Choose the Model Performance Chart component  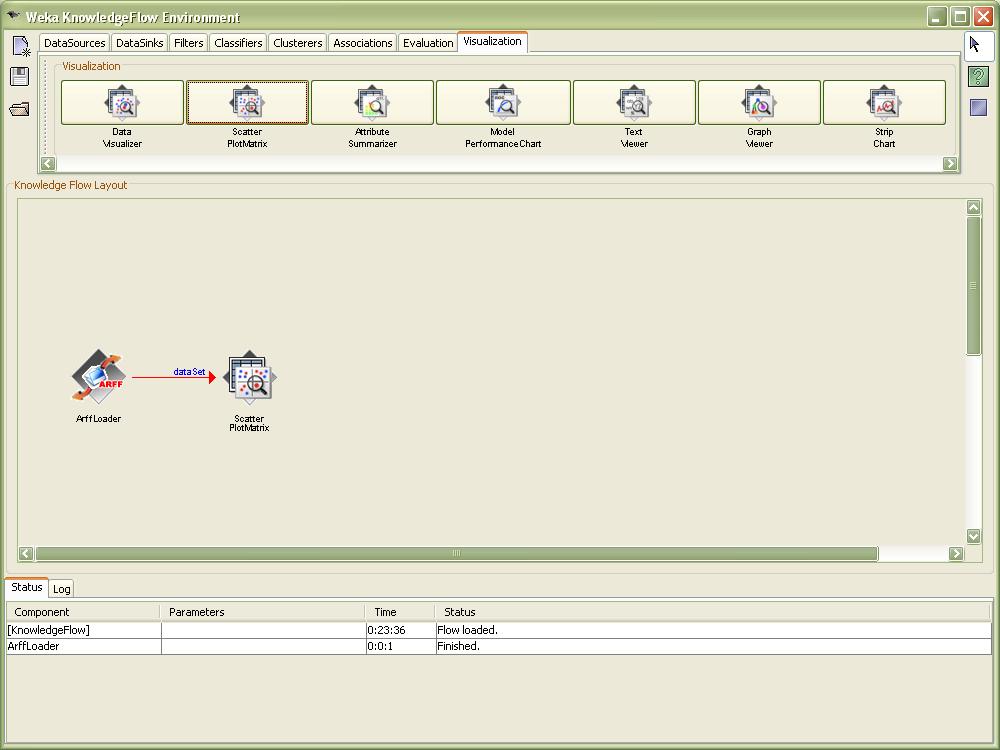pyautogui.click(x=503, y=103)
